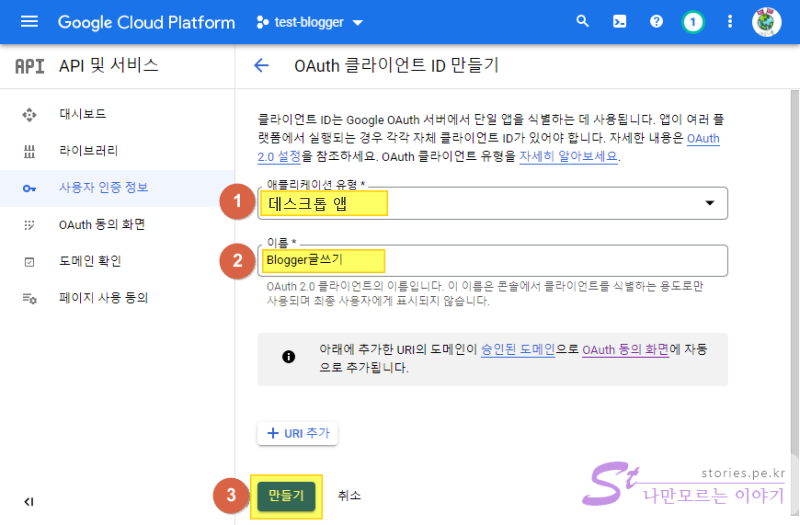Click the API logo icon
800x525 pixels.
(x=30, y=66)
